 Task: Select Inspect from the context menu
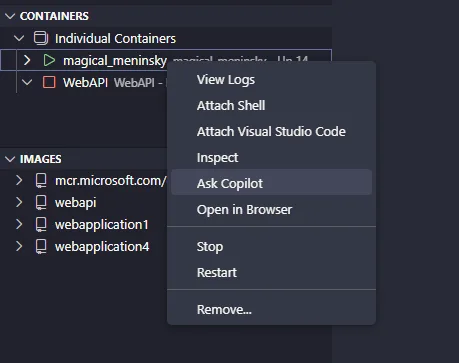(x=271, y=158)
